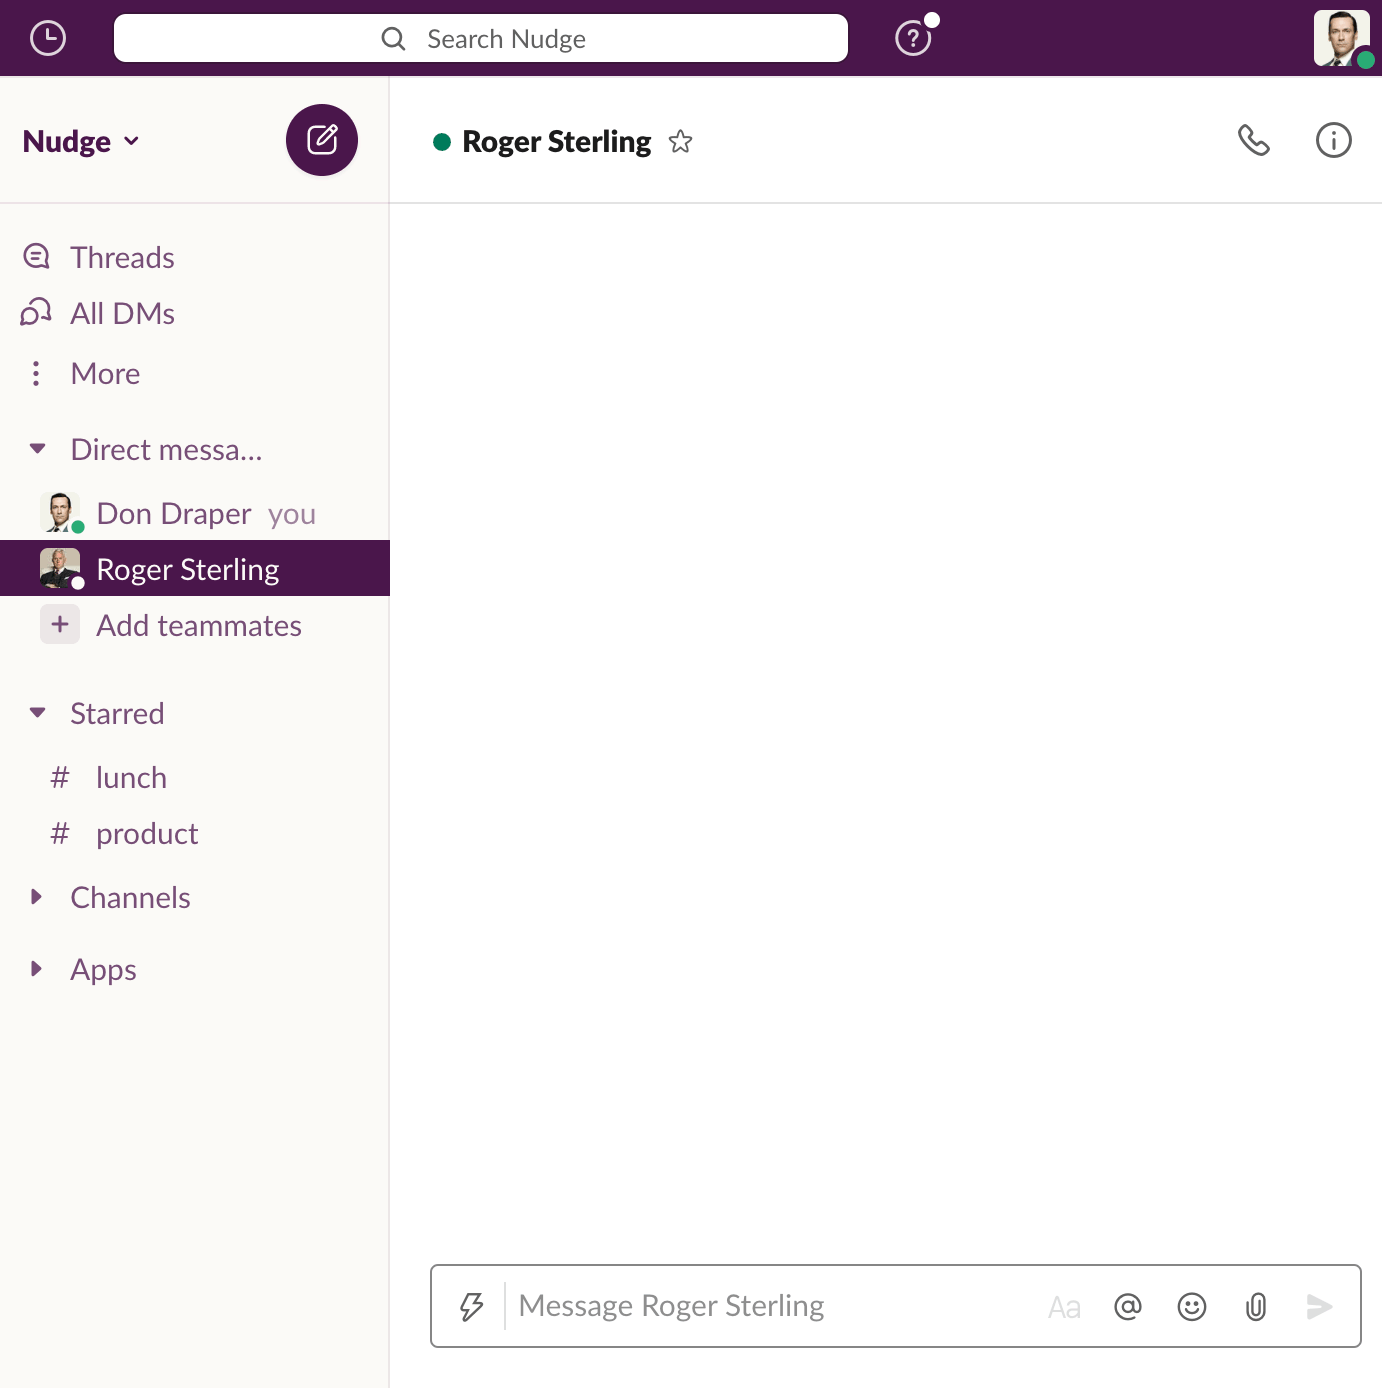Image resolution: width=1382 pixels, height=1388 pixels.
Task: Expand the Channels section
Action: coord(38,897)
